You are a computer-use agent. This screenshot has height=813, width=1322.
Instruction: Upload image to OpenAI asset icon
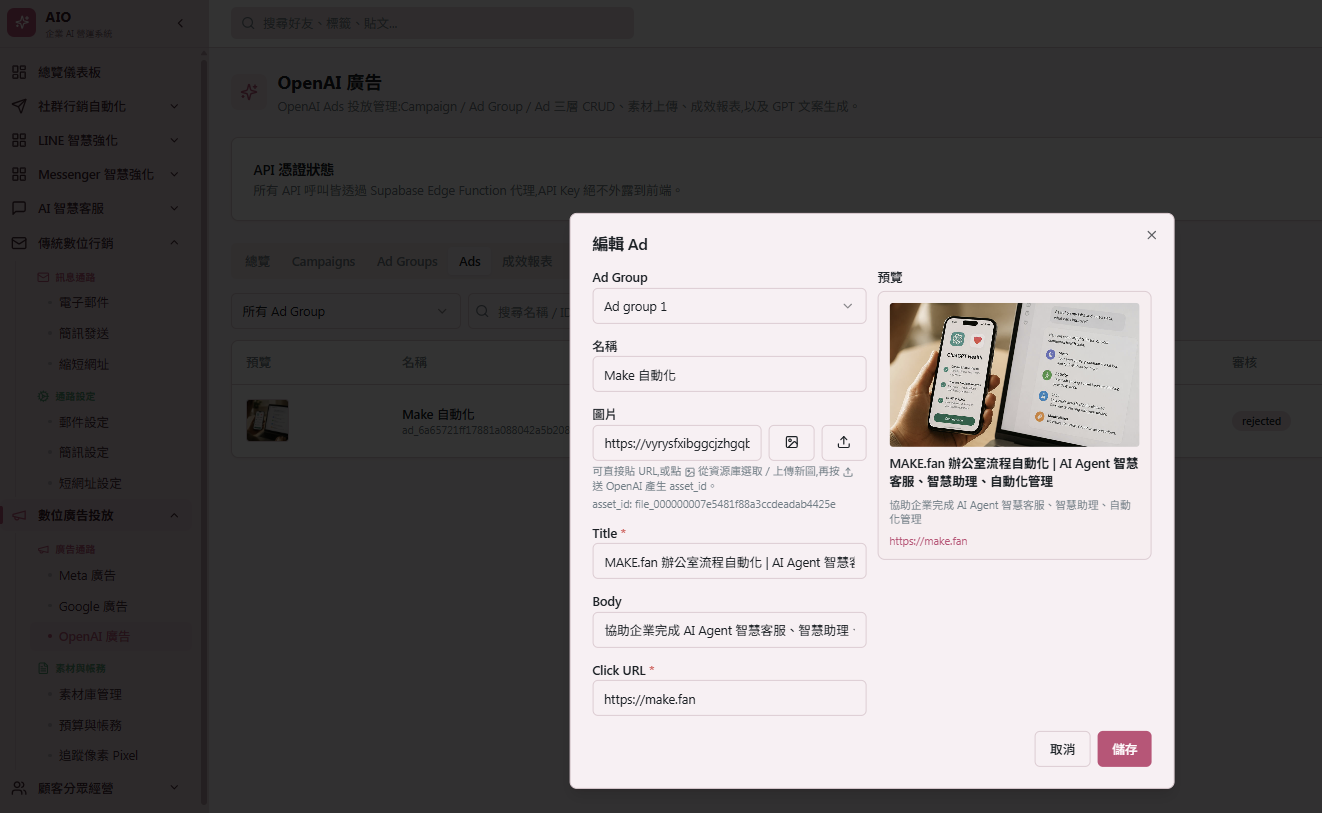tap(844, 442)
